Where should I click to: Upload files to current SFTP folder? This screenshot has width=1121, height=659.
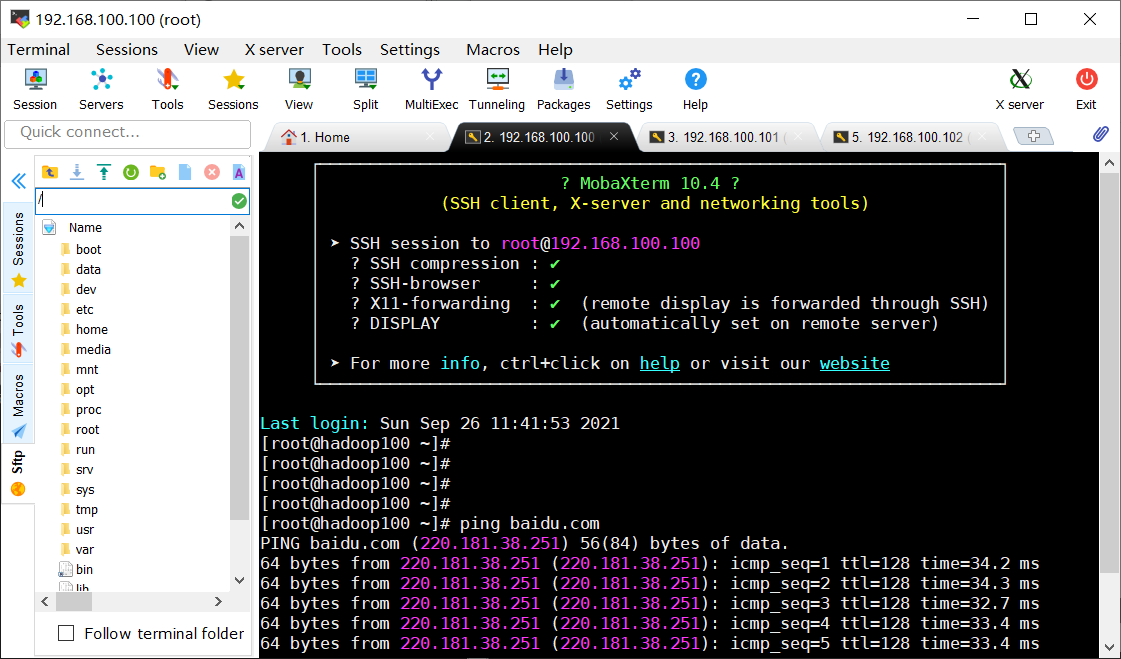click(104, 172)
